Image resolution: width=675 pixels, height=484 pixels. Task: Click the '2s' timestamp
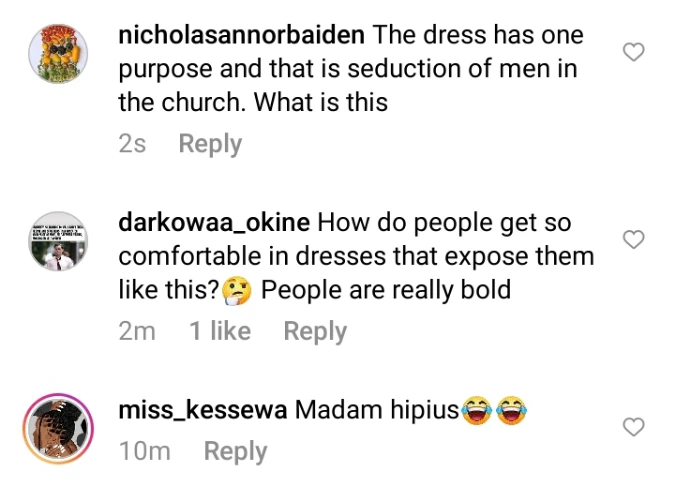pyautogui.click(x=132, y=144)
